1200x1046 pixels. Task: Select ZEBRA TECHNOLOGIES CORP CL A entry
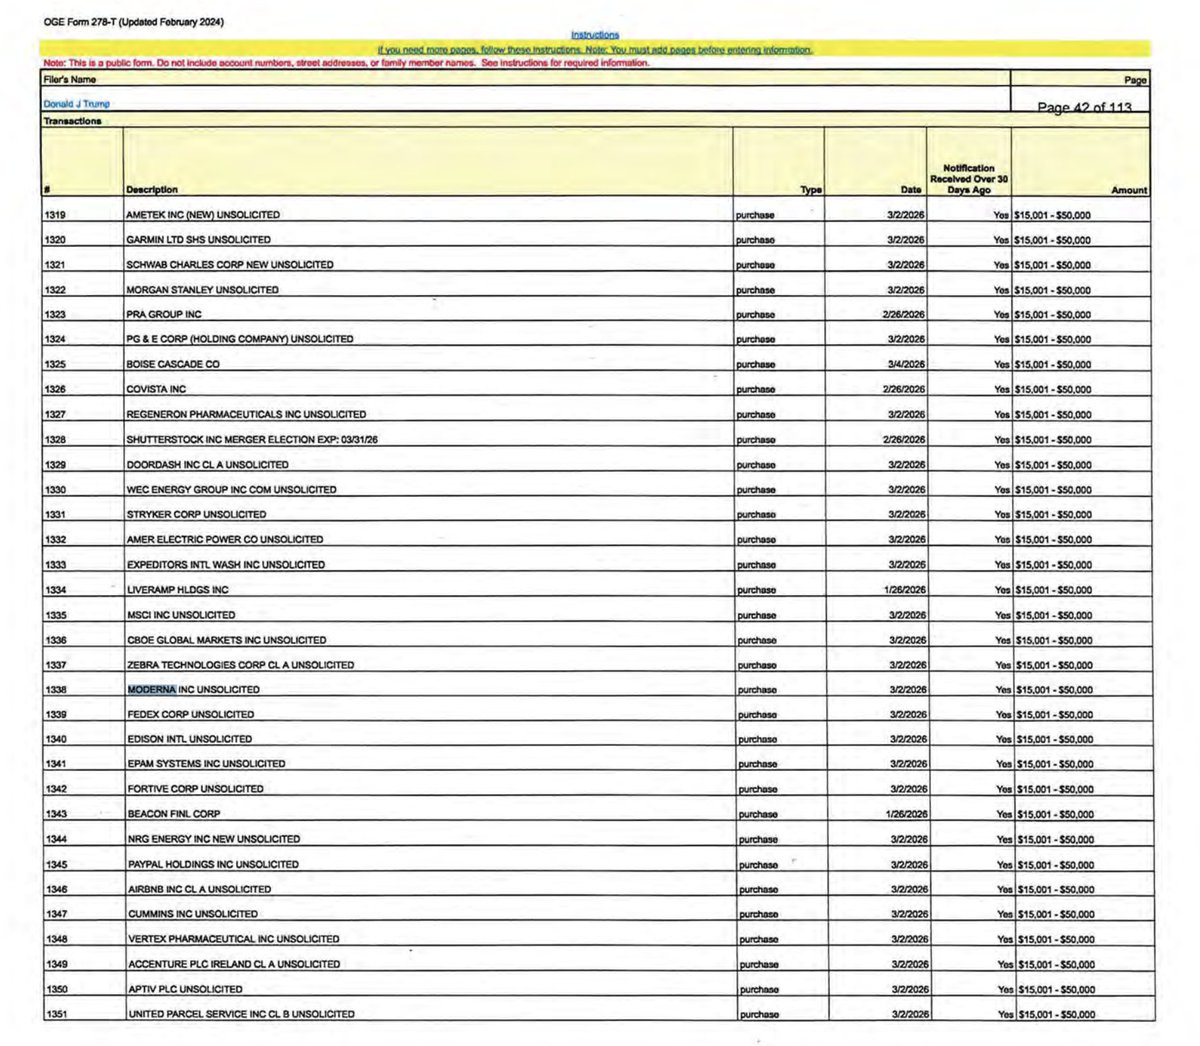click(240, 665)
